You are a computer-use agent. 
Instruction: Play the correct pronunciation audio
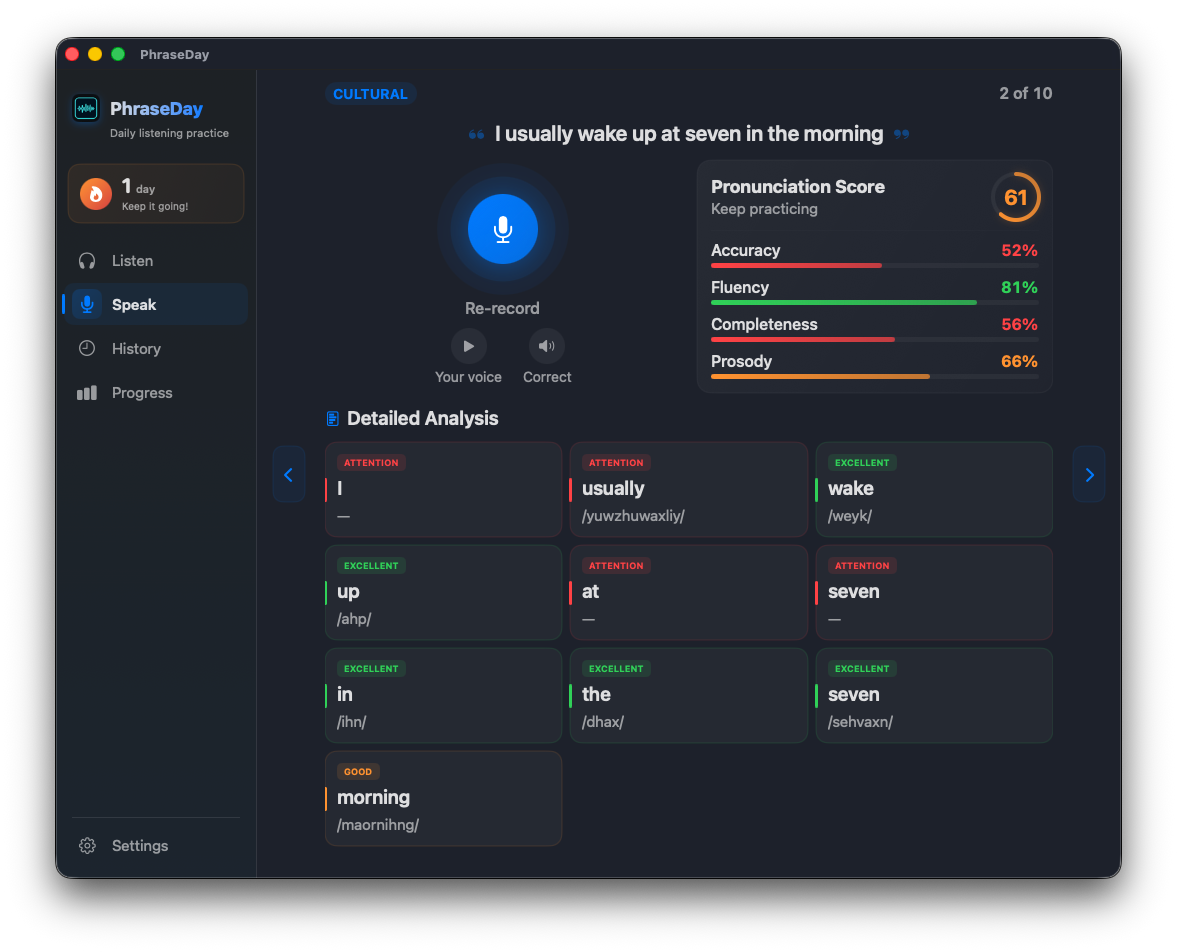pyautogui.click(x=547, y=346)
